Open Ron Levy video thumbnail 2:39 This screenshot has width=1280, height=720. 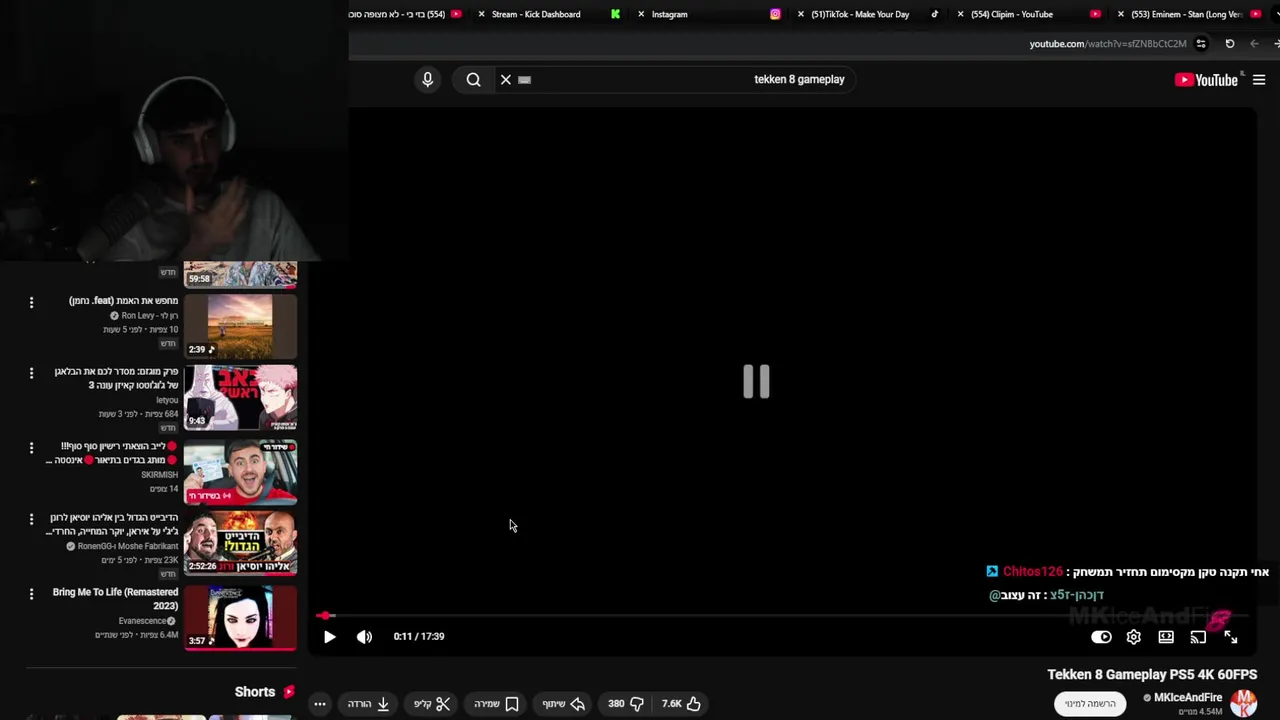(x=241, y=326)
